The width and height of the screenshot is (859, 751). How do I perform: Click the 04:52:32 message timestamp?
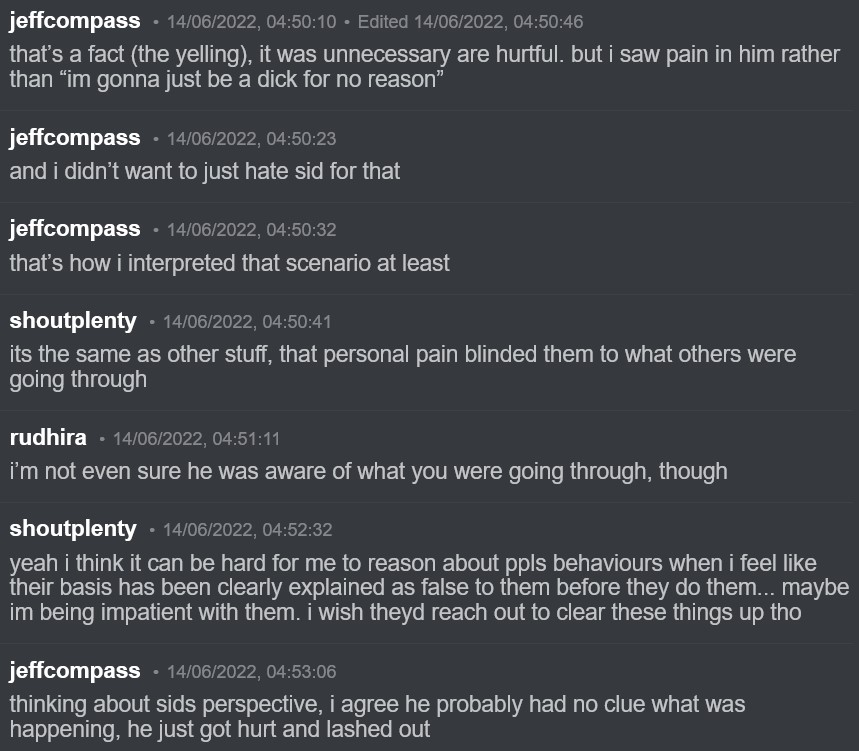[247, 529]
